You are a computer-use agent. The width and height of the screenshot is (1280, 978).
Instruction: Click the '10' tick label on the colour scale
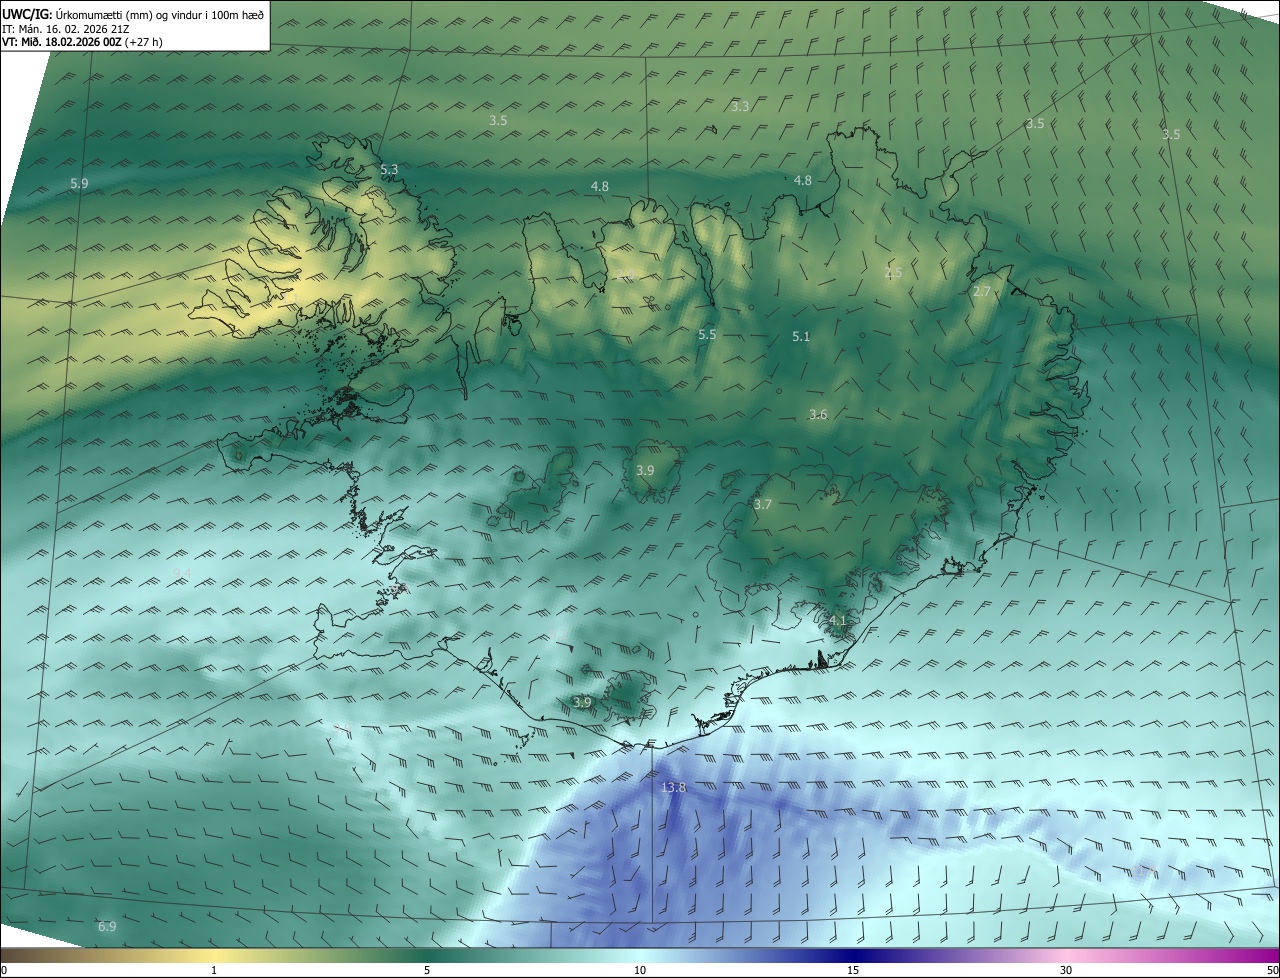coord(640,970)
